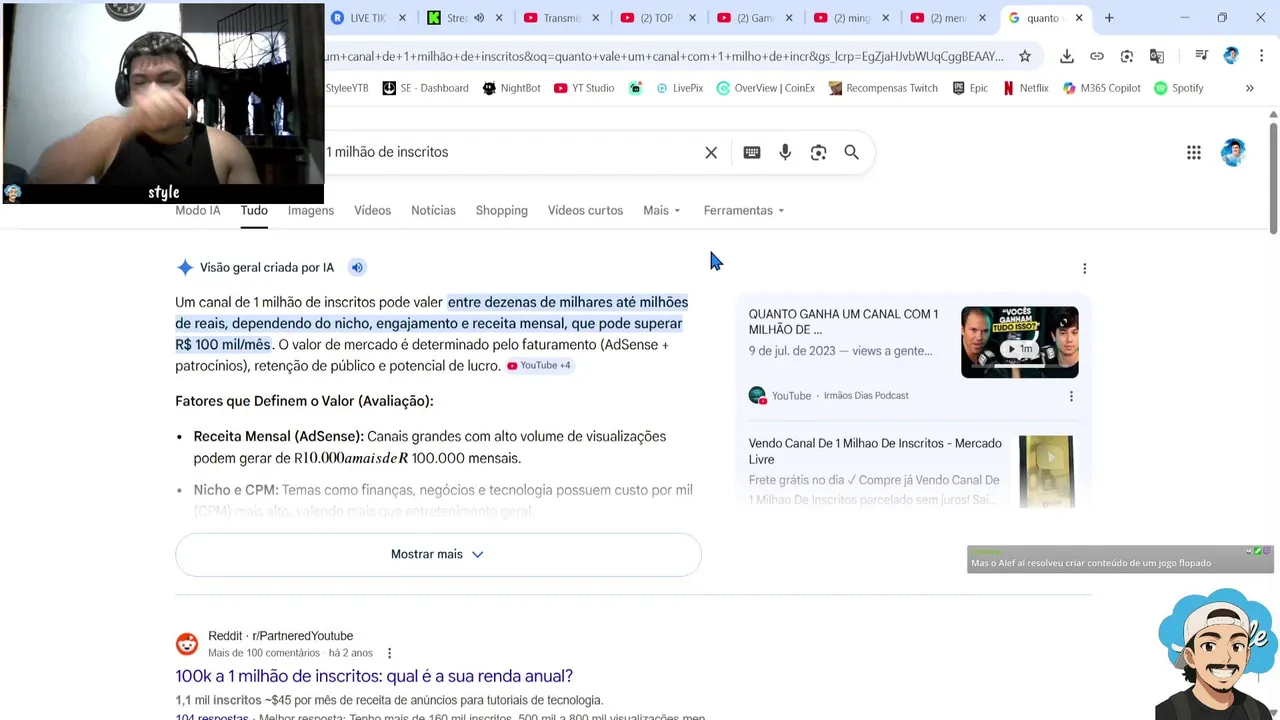This screenshot has height=720, width=1280.
Task: Select the Imagens search tab
Action: click(x=311, y=210)
